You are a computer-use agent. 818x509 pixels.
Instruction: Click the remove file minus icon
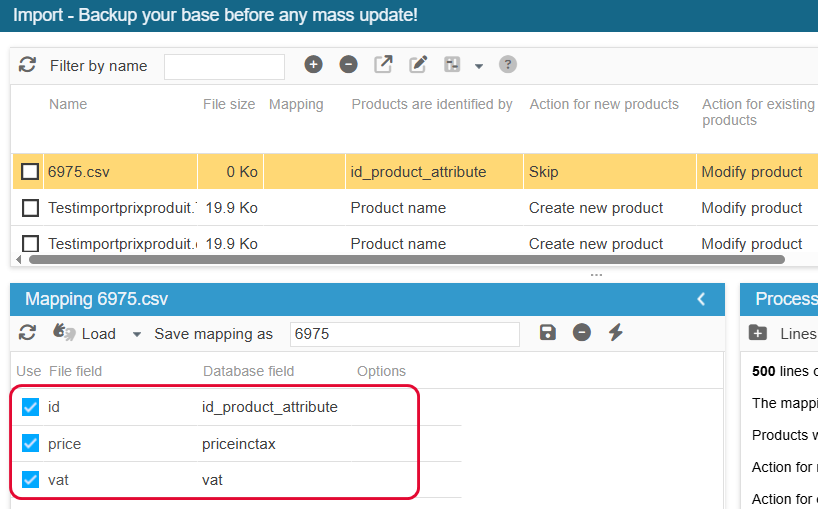(x=348, y=65)
